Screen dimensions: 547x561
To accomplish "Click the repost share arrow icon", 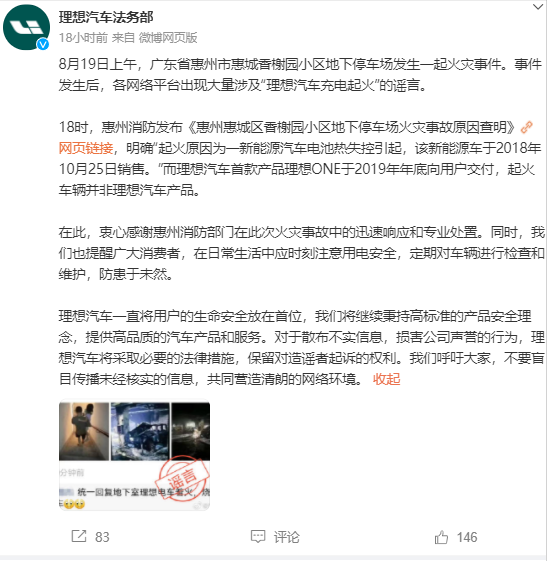I will [x=79, y=536].
